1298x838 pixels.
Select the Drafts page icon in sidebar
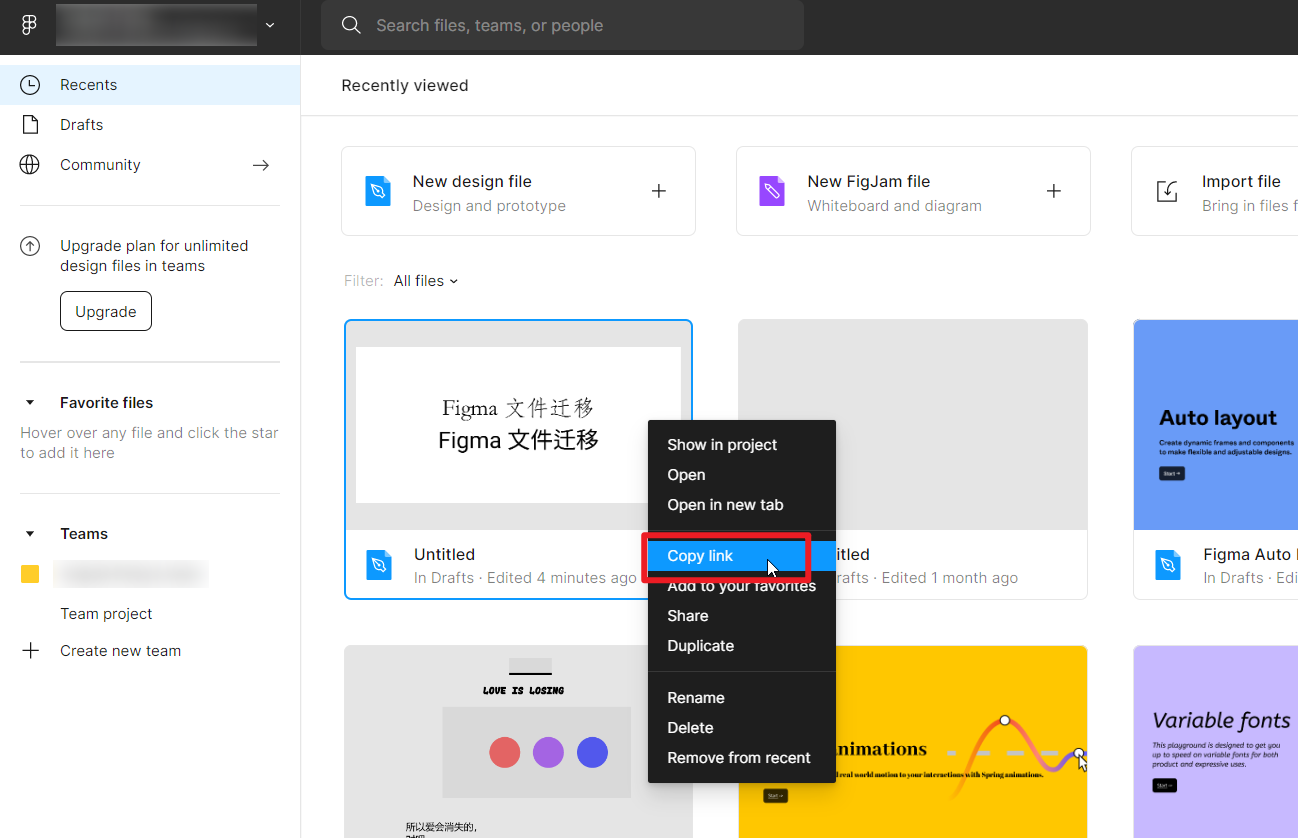point(30,124)
